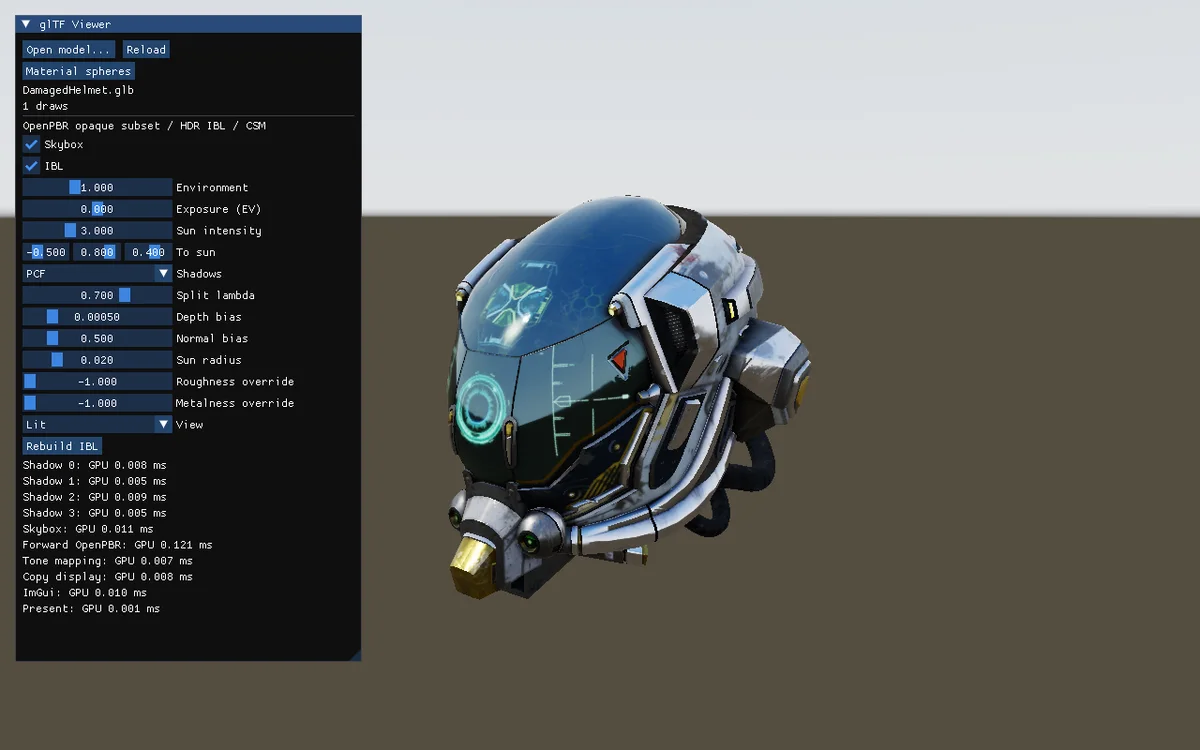
Task: Click the Open model... button
Action: point(68,50)
